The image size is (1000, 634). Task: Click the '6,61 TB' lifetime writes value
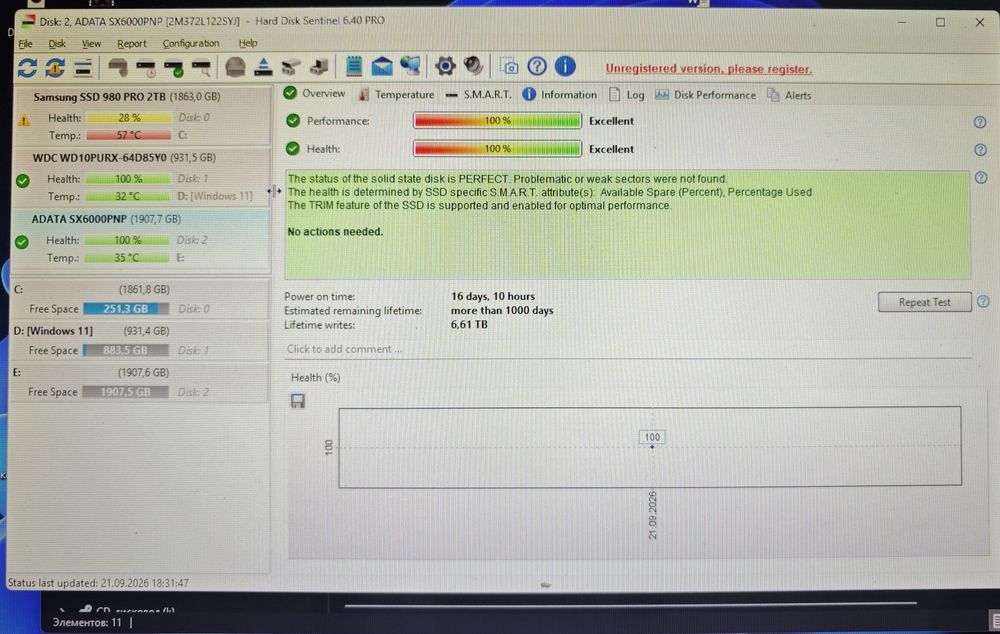click(x=469, y=325)
